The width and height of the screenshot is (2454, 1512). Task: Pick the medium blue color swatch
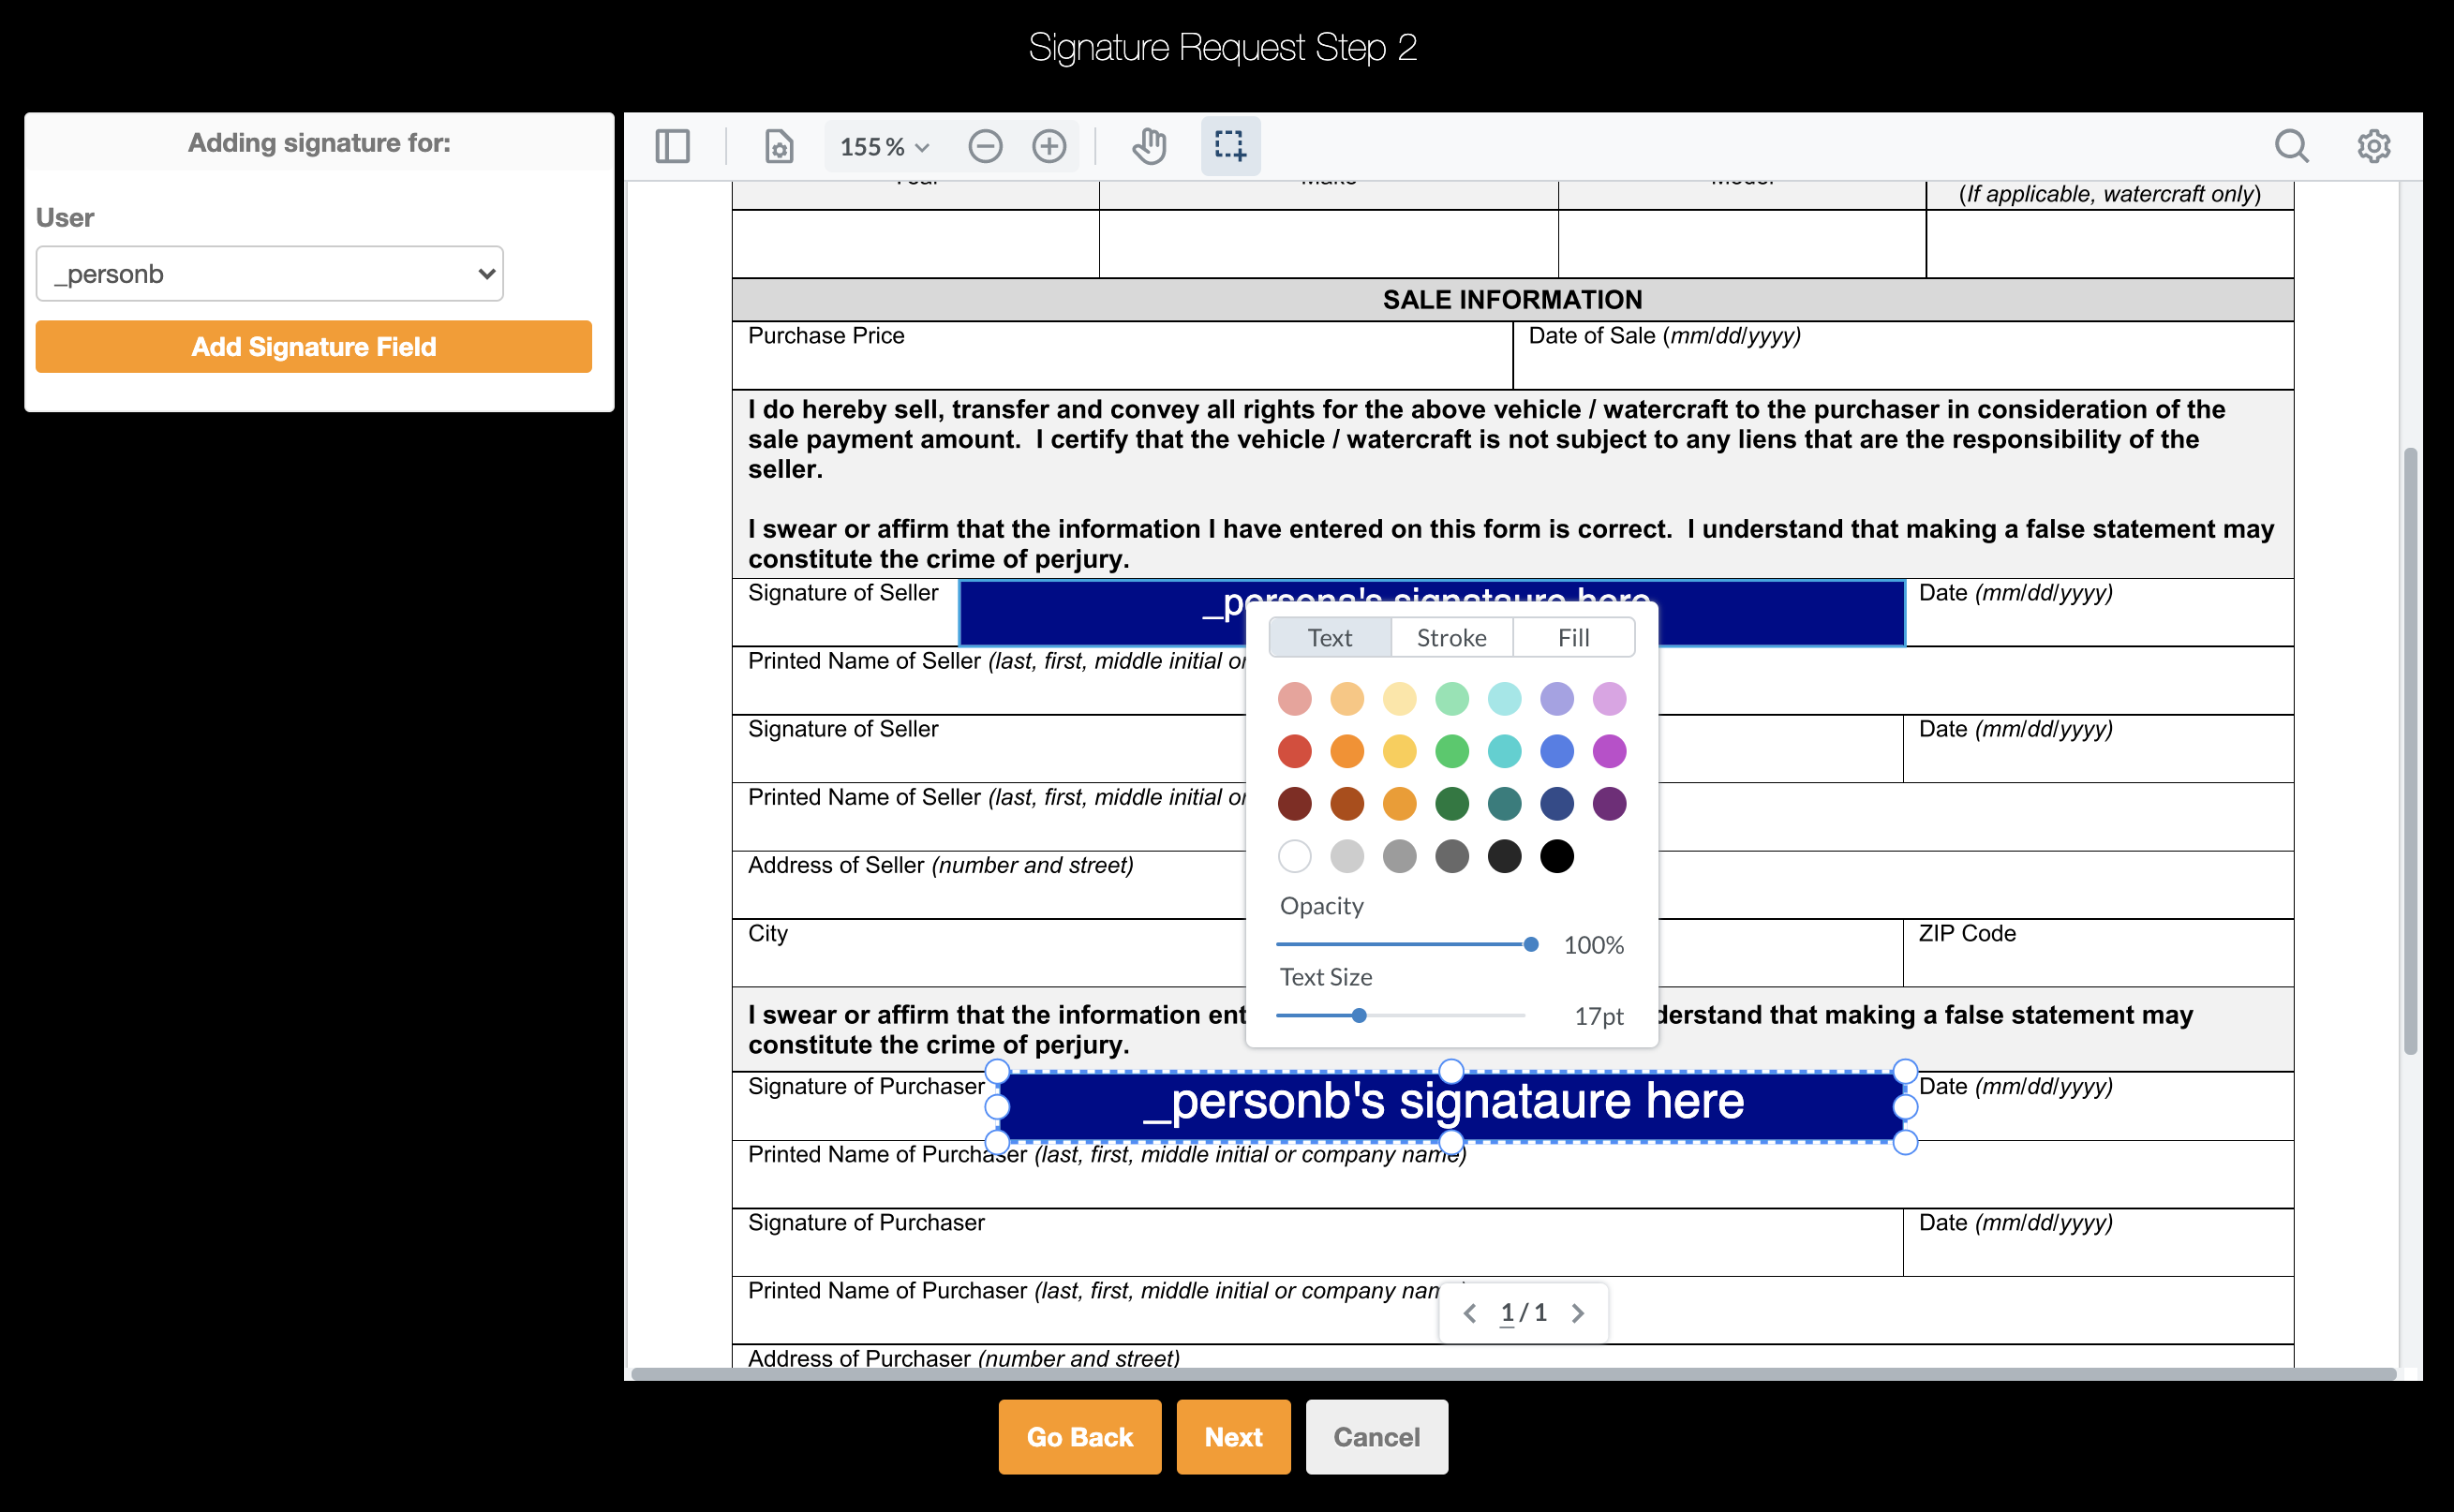pyautogui.click(x=1557, y=751)
